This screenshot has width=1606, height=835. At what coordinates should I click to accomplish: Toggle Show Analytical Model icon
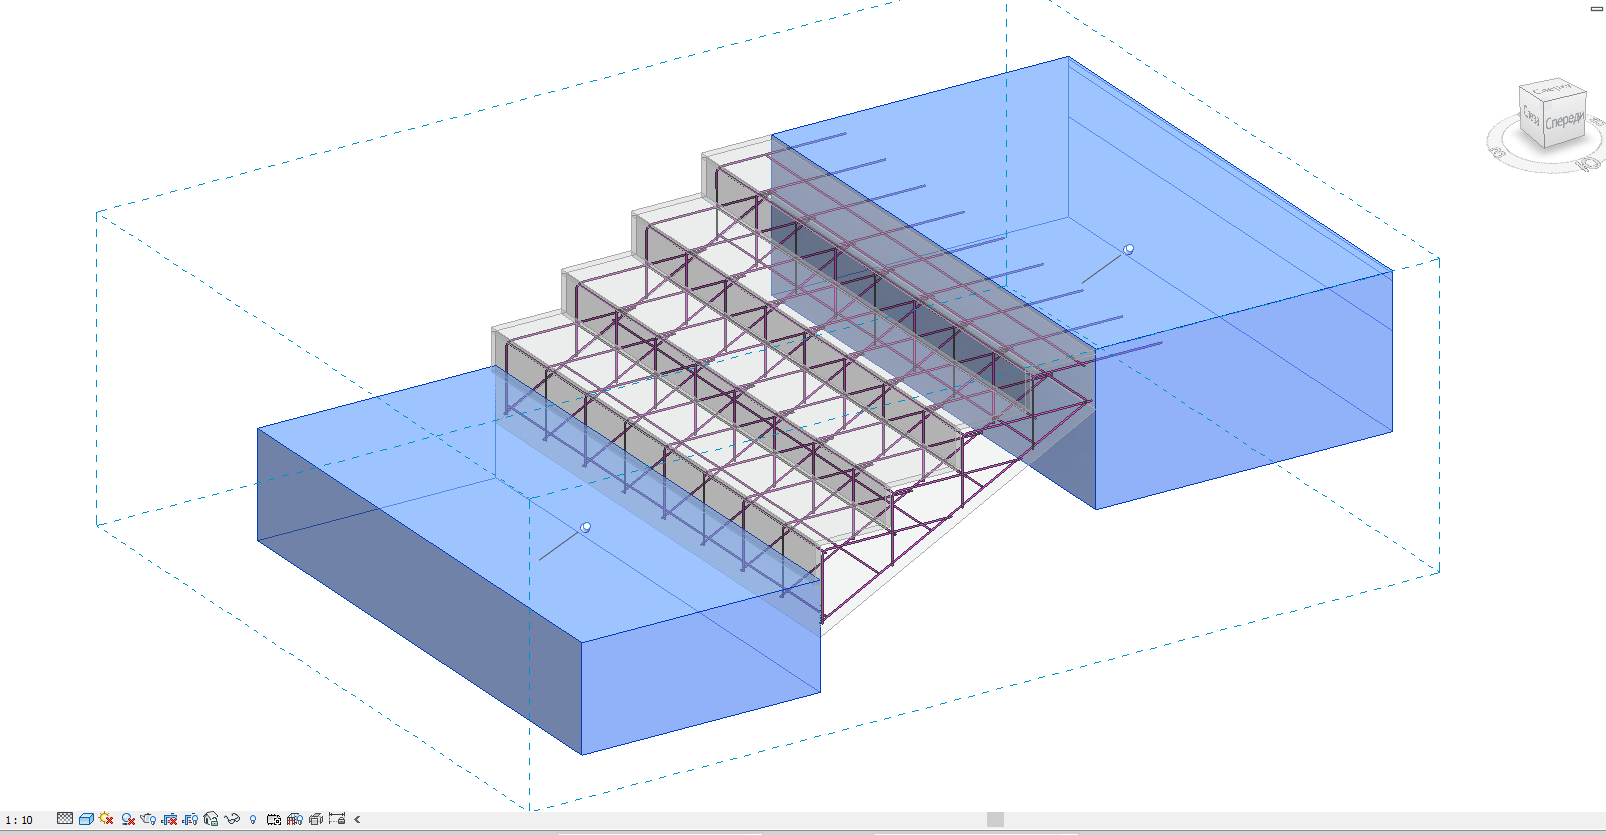tap(295, 819)
